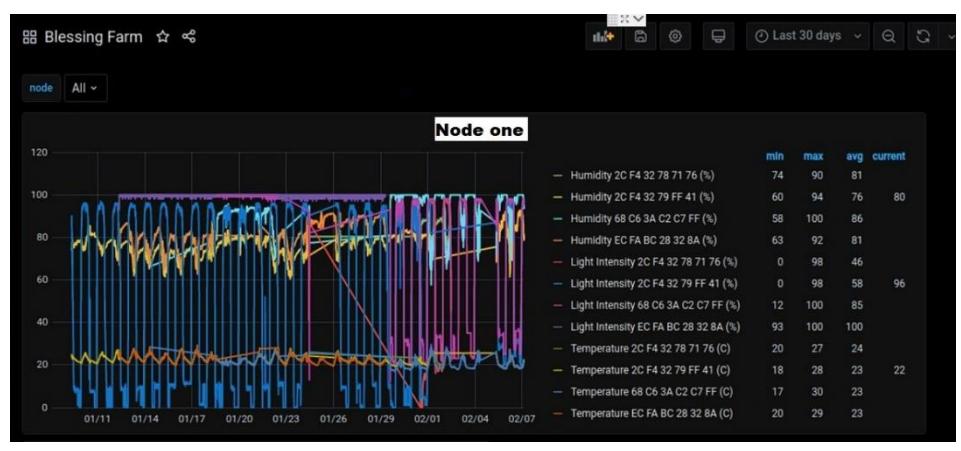This screenshot has width=961, height=451.
Task: Sort legend by the avg column header
Action: click(854, 156)
